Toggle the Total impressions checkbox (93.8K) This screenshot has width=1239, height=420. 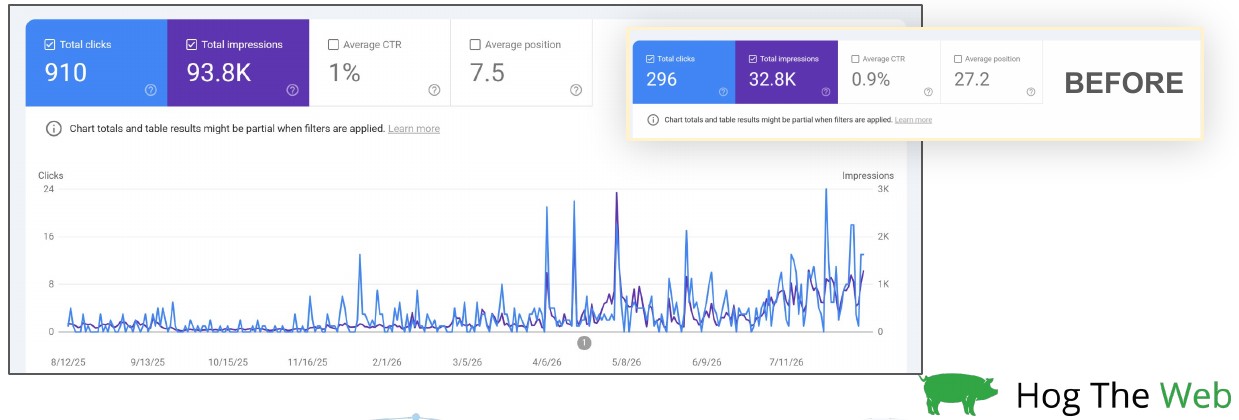pyautogui.click(x=192, y=45)
